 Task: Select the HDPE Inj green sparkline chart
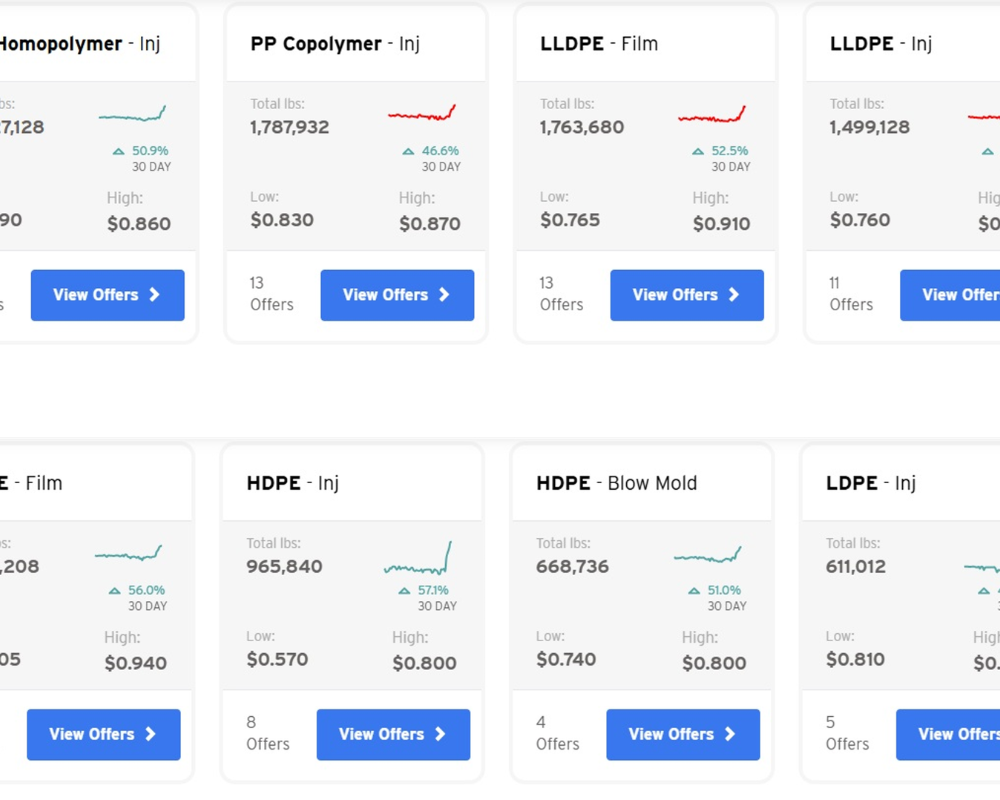click(418, 560)
